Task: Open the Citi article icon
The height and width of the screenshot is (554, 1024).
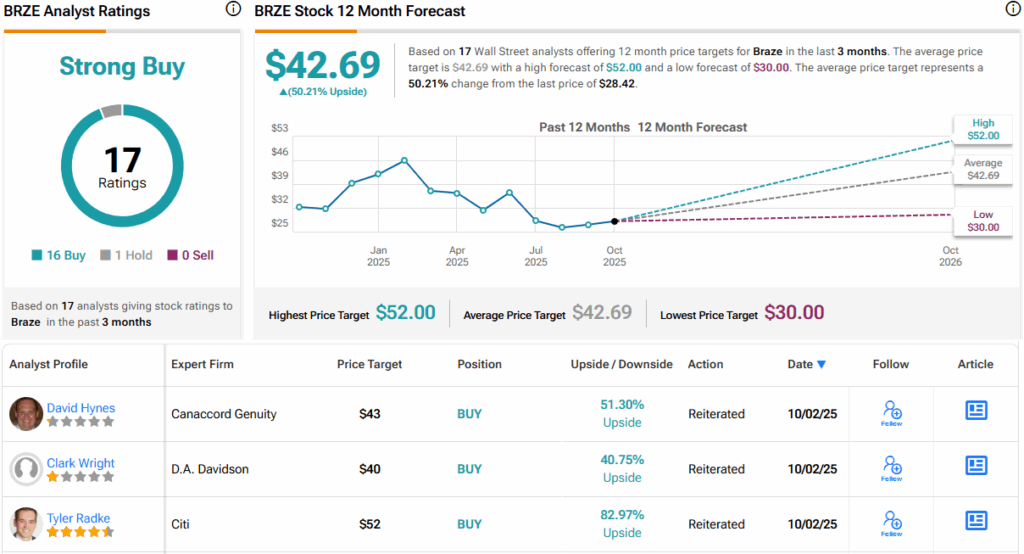Action: click(x=976, y=521)
